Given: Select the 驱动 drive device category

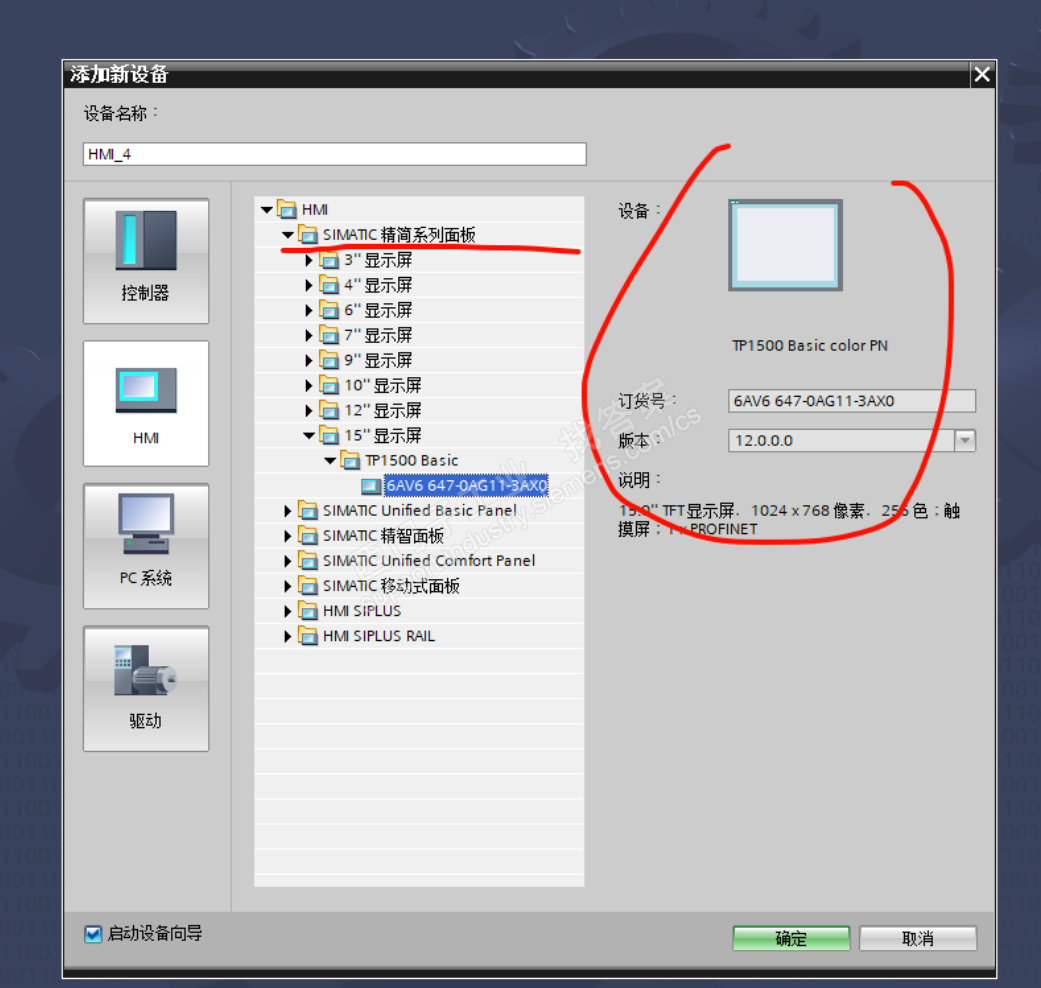Looking at the screenshot, I should pos(146,689).
